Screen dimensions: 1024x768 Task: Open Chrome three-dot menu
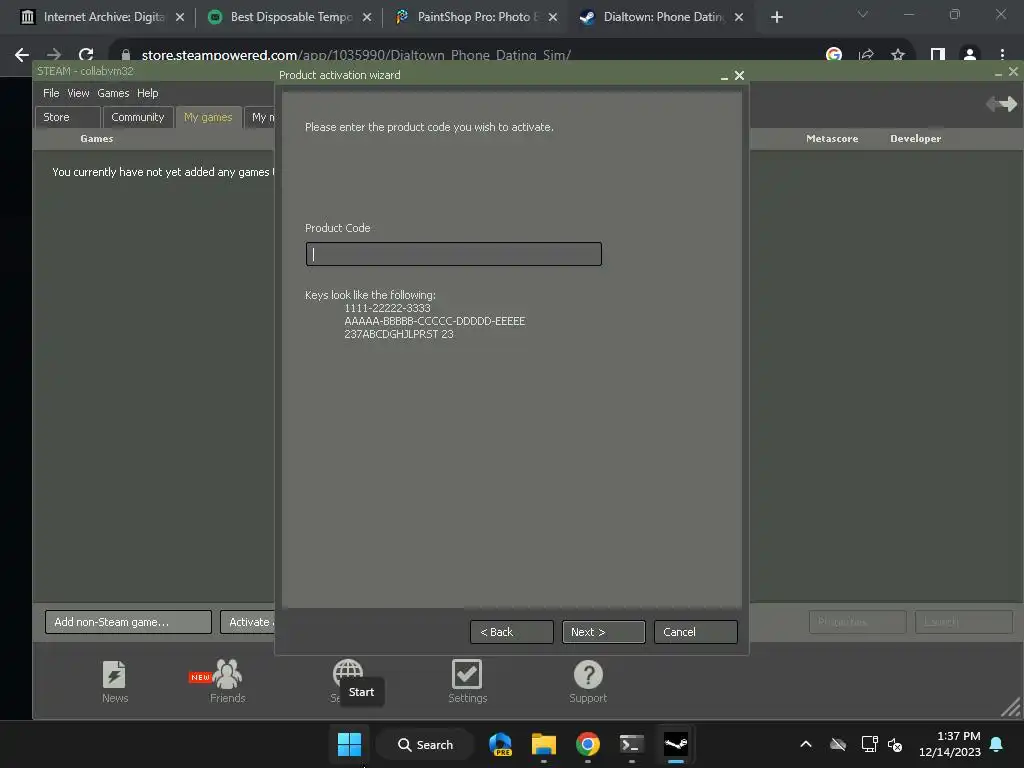pyautogui.click(x=1002, y=55)
